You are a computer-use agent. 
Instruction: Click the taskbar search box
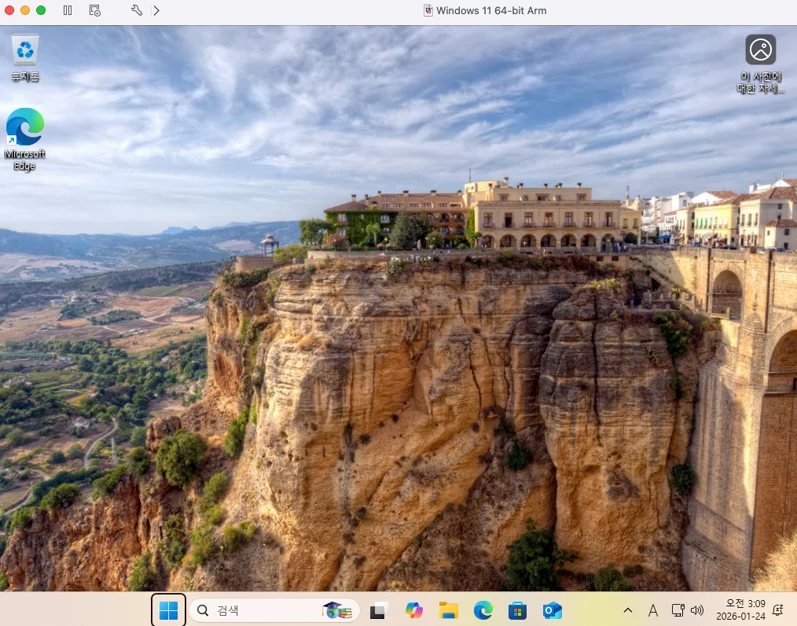point(274,610)
